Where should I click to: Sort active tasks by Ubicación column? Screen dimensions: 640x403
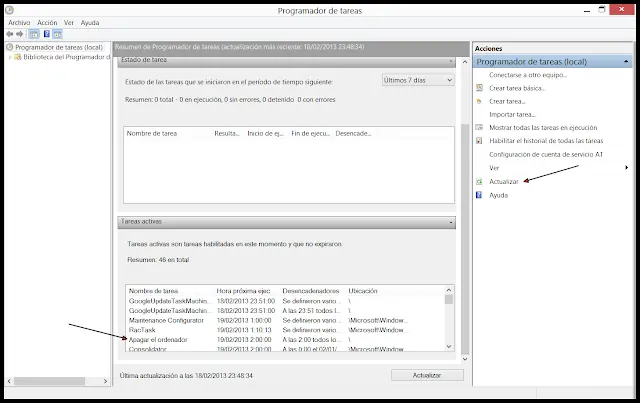[x=362, y=291]
